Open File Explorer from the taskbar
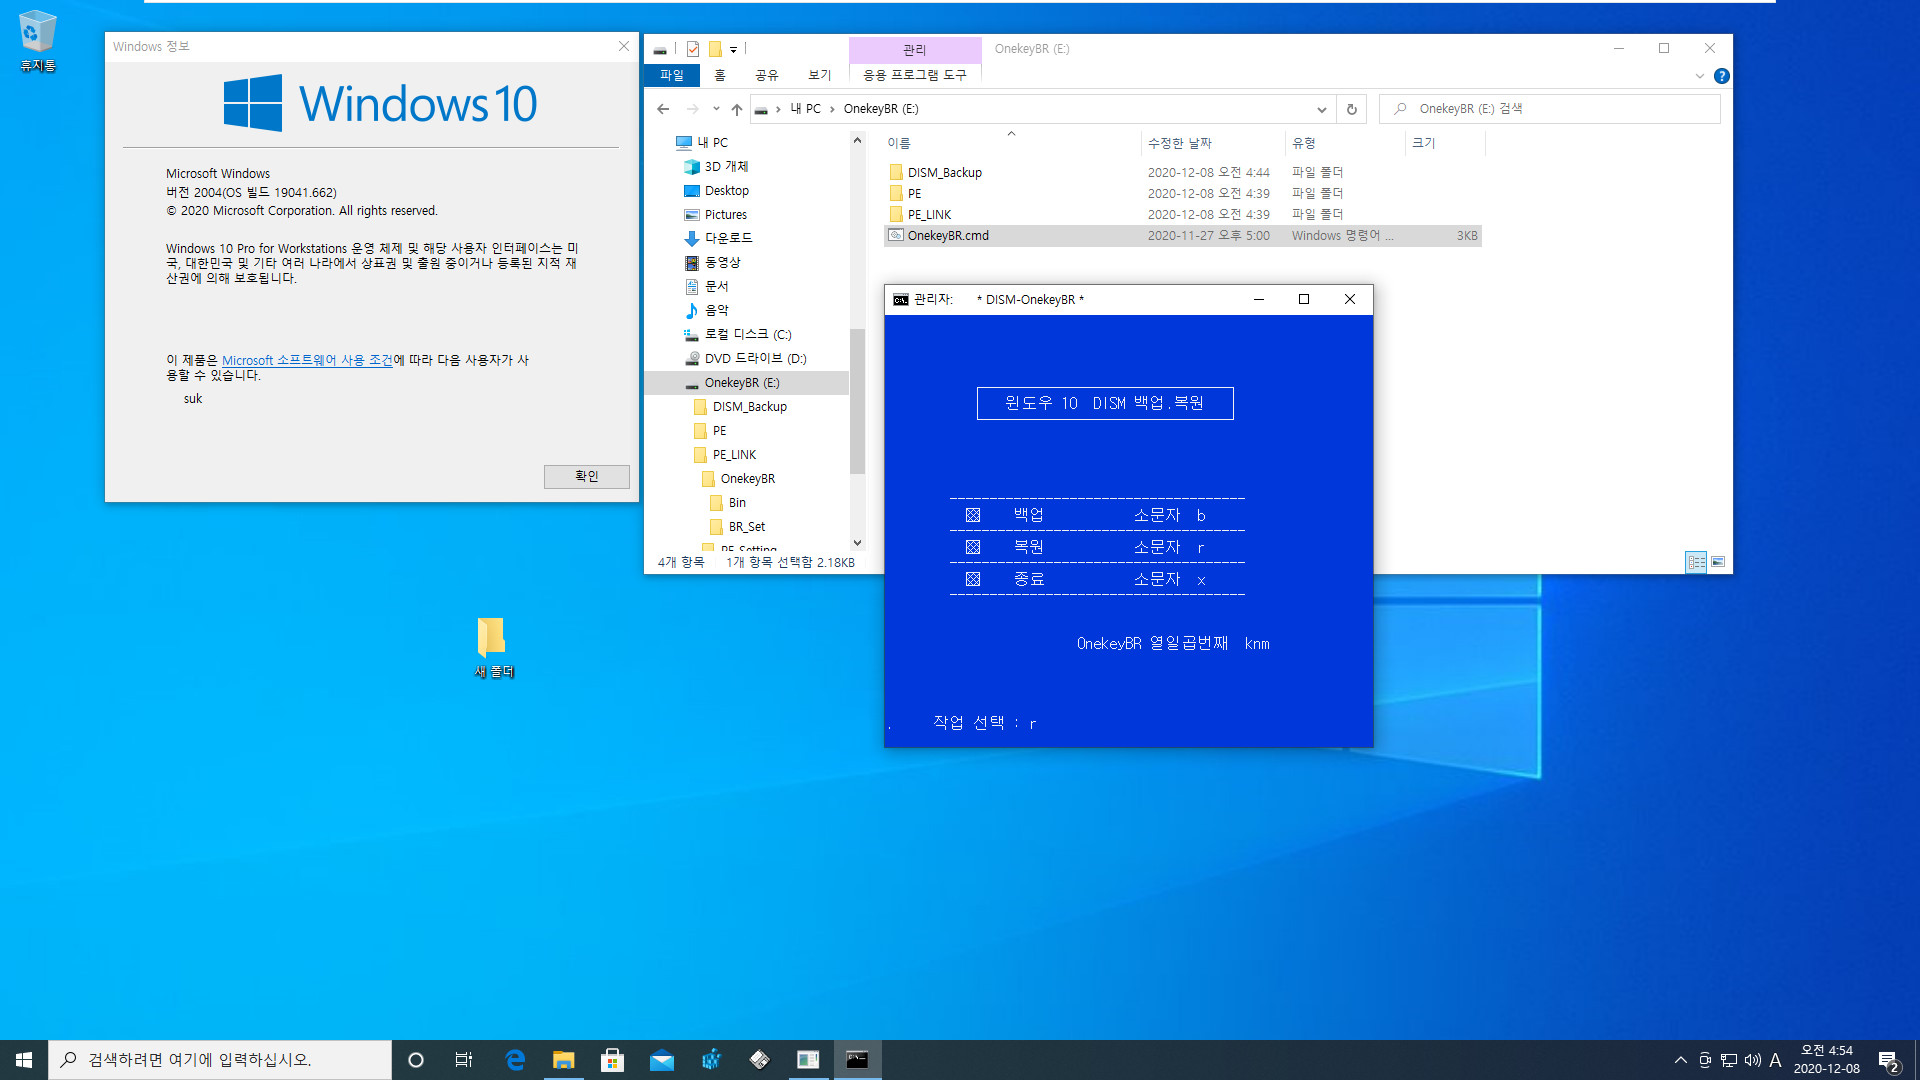 pos(564,1060)
